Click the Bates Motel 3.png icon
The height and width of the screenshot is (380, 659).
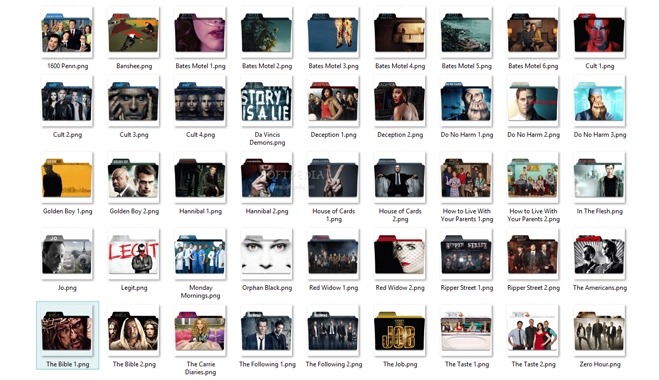pos(333,33)
